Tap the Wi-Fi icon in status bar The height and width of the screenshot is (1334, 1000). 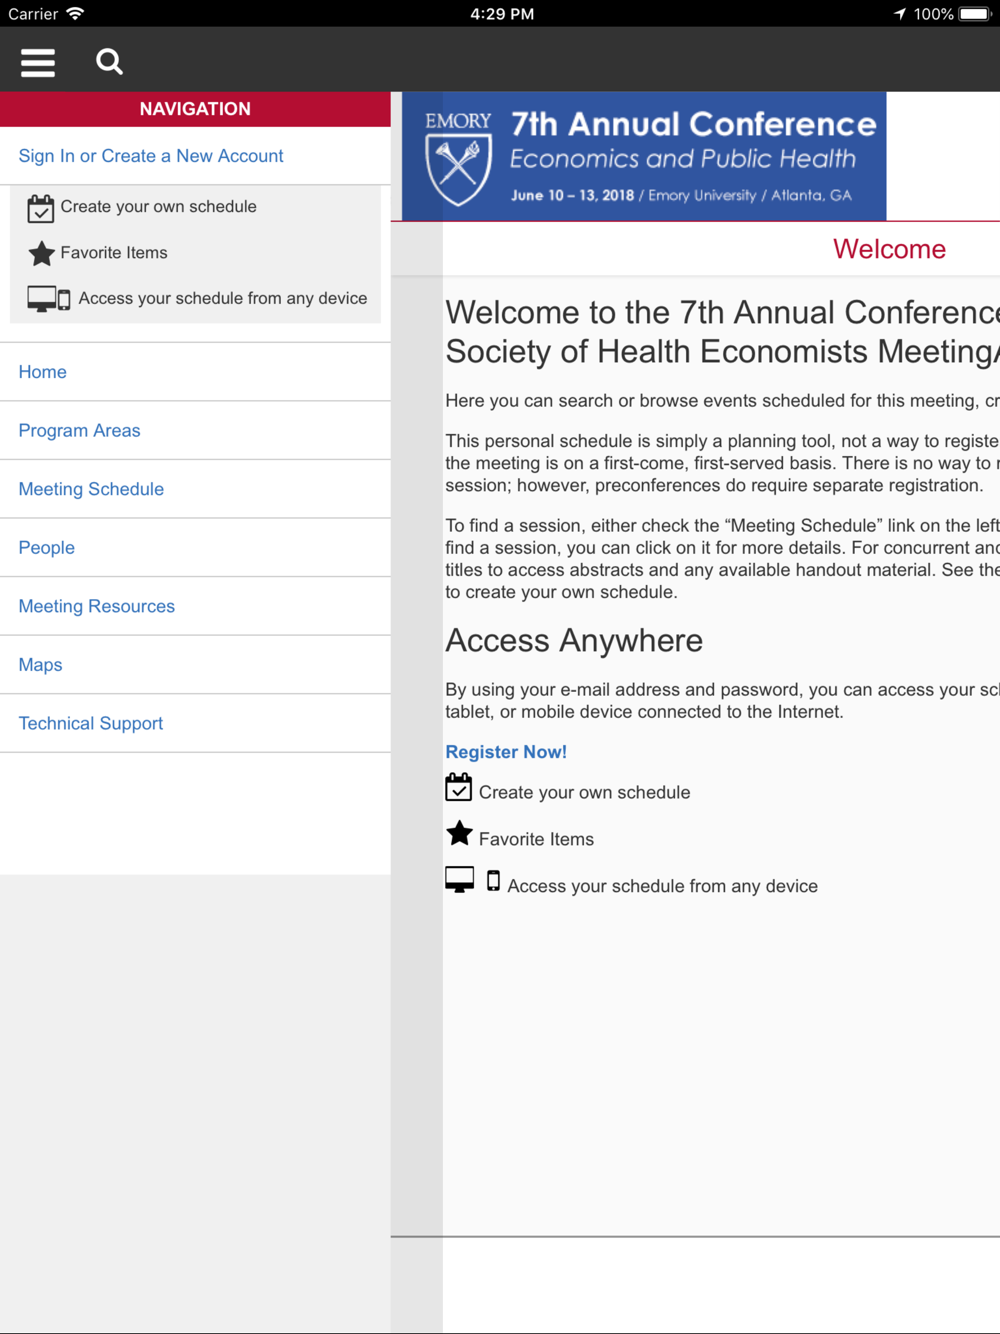75,13
